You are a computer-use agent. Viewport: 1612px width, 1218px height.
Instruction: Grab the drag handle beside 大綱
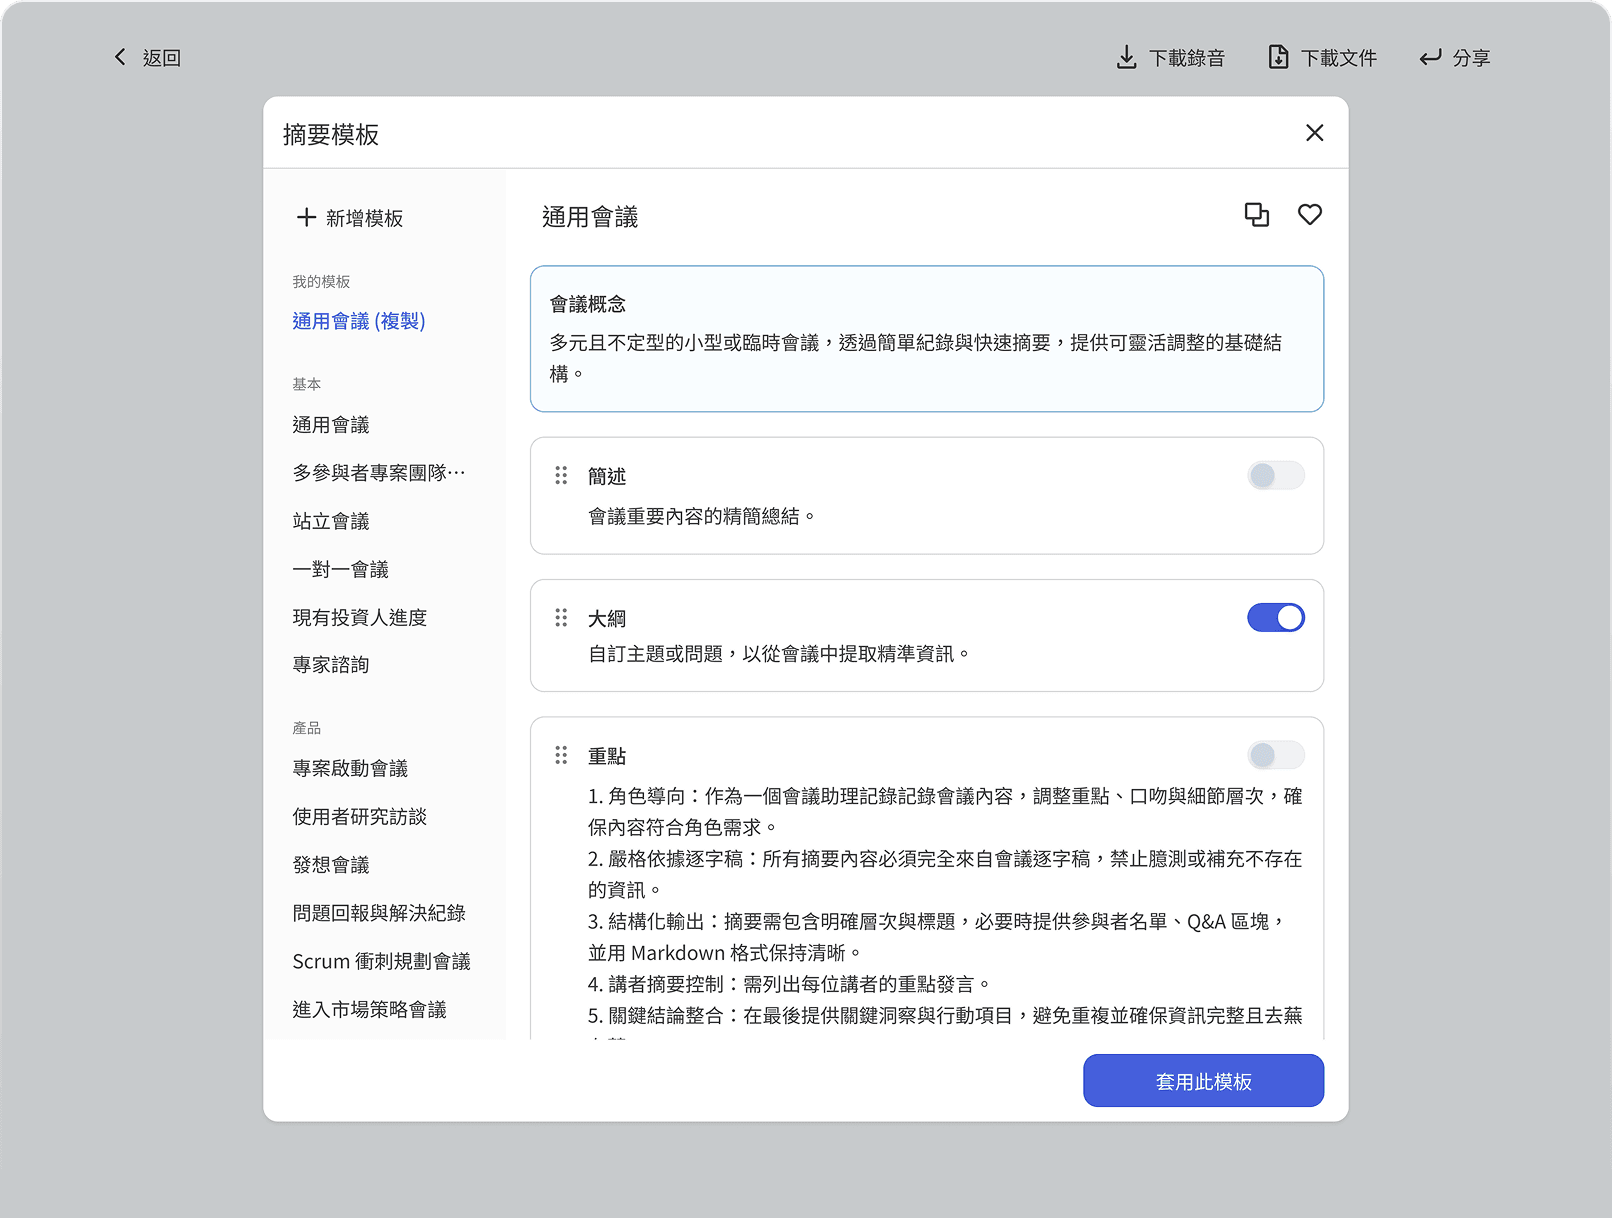(561, 617)
